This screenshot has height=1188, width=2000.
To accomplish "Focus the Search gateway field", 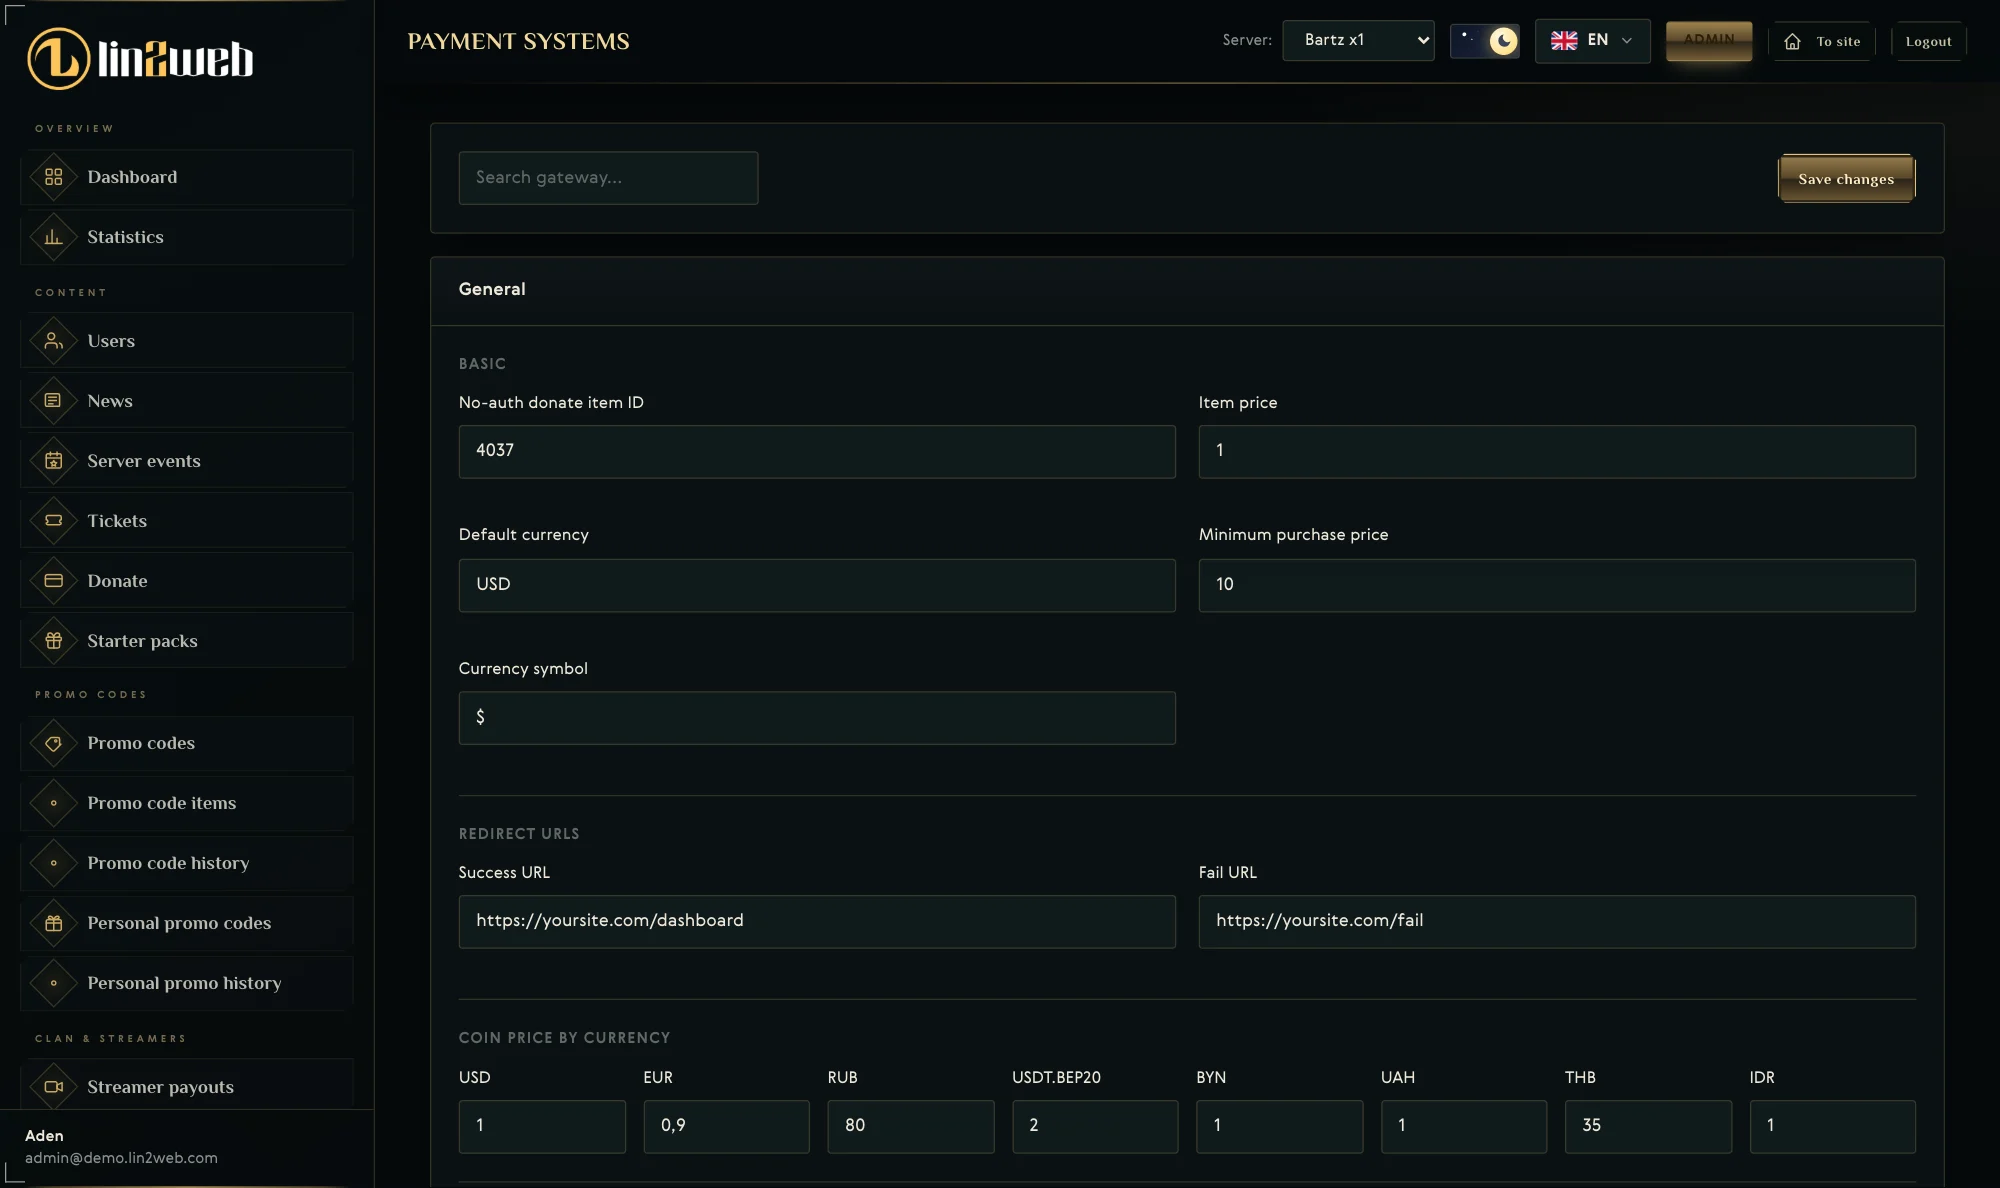I will click(x=608, y=178).
